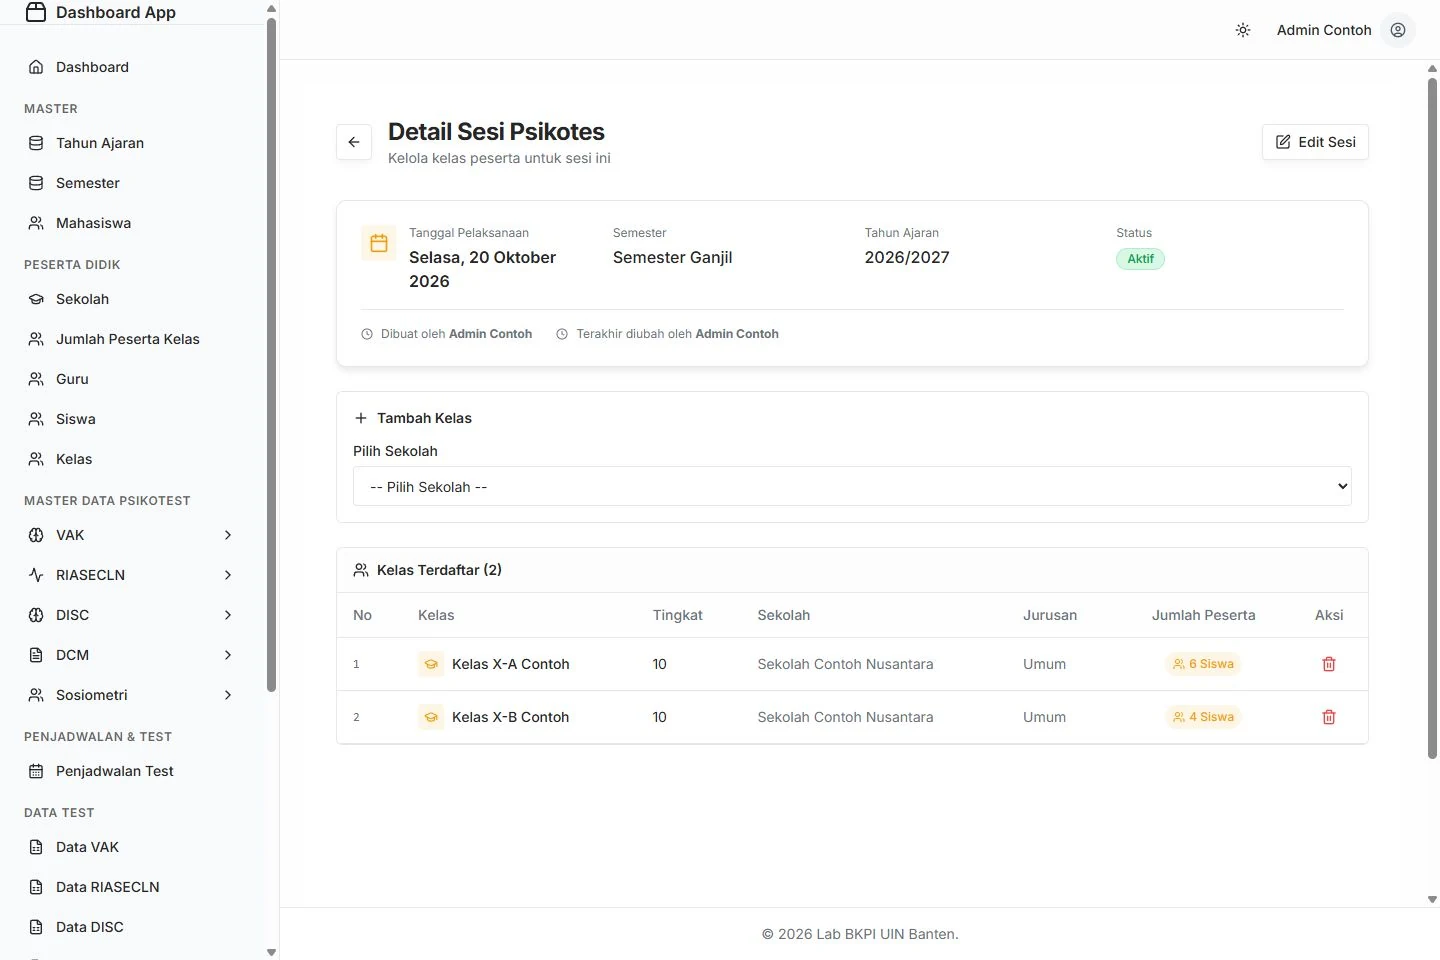Viewport: 1440px width, 960px height.
Task: Click the Data VAK document icon
Action: point(36,847)
